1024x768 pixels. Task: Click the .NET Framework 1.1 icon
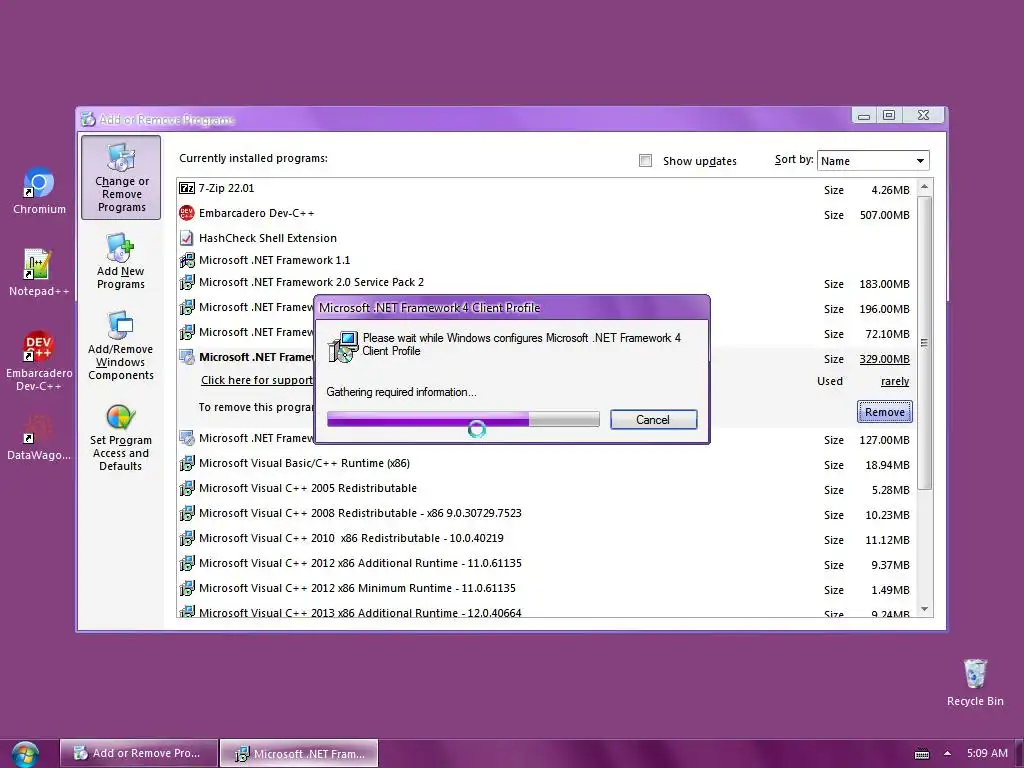point(187,260)
